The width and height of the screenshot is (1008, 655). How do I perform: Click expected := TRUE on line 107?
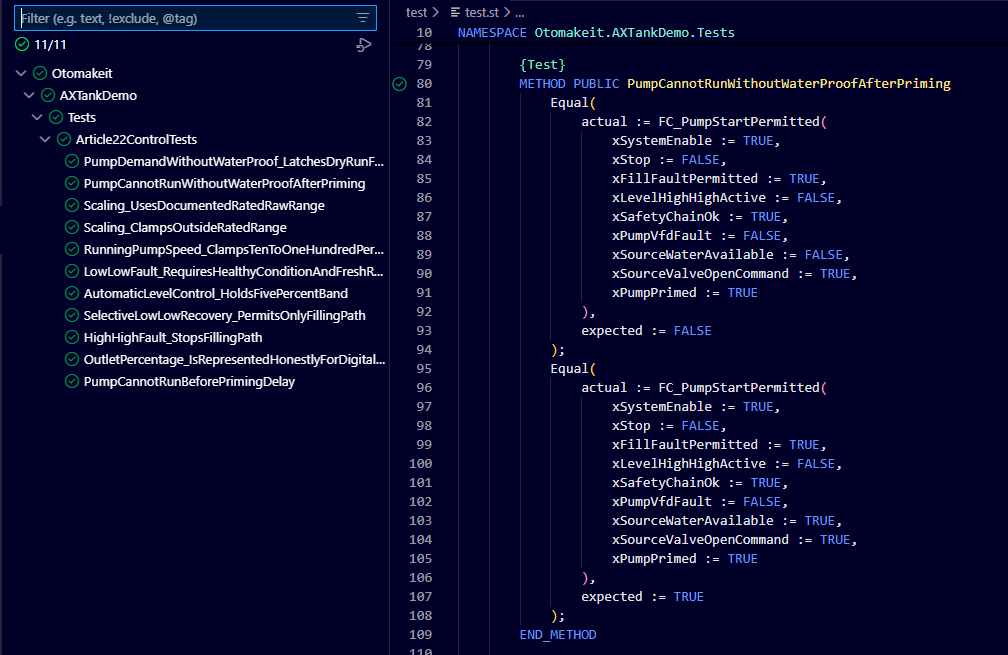tap(642, 597)
